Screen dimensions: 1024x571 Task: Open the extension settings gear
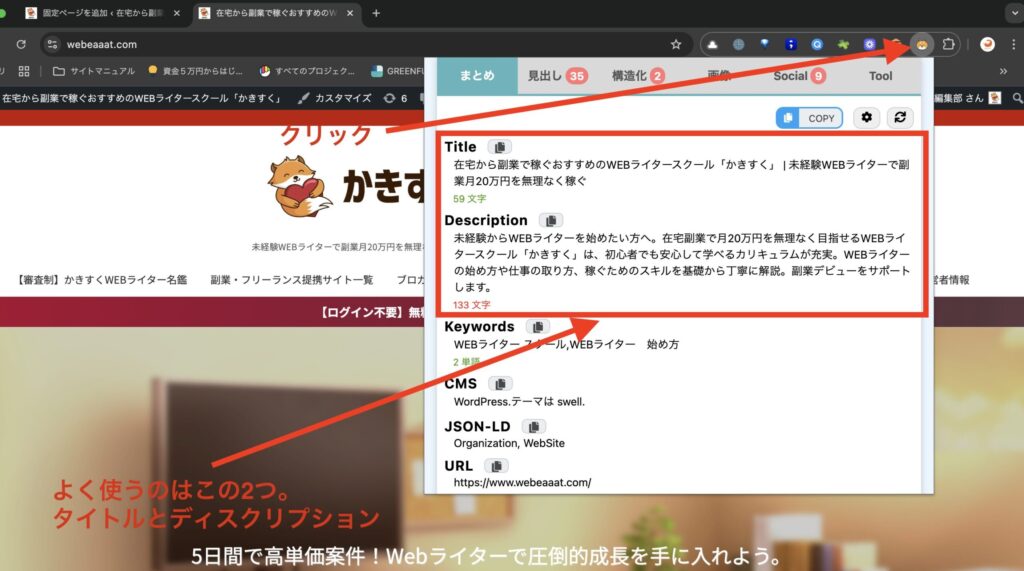pos(867,118)
